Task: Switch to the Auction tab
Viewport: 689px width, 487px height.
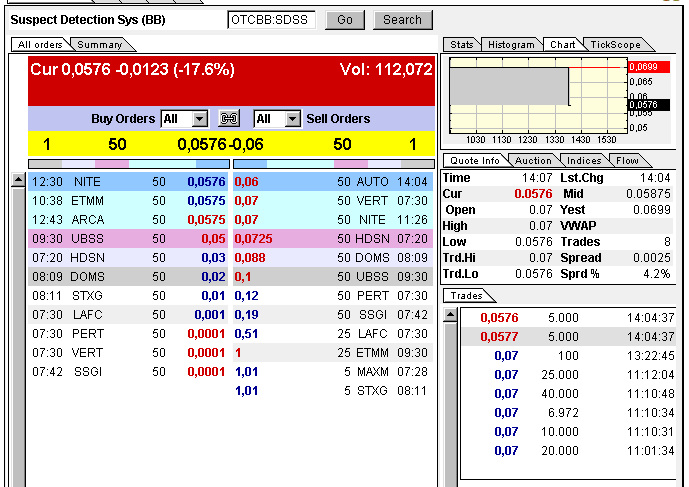Action: pos(533,160)
